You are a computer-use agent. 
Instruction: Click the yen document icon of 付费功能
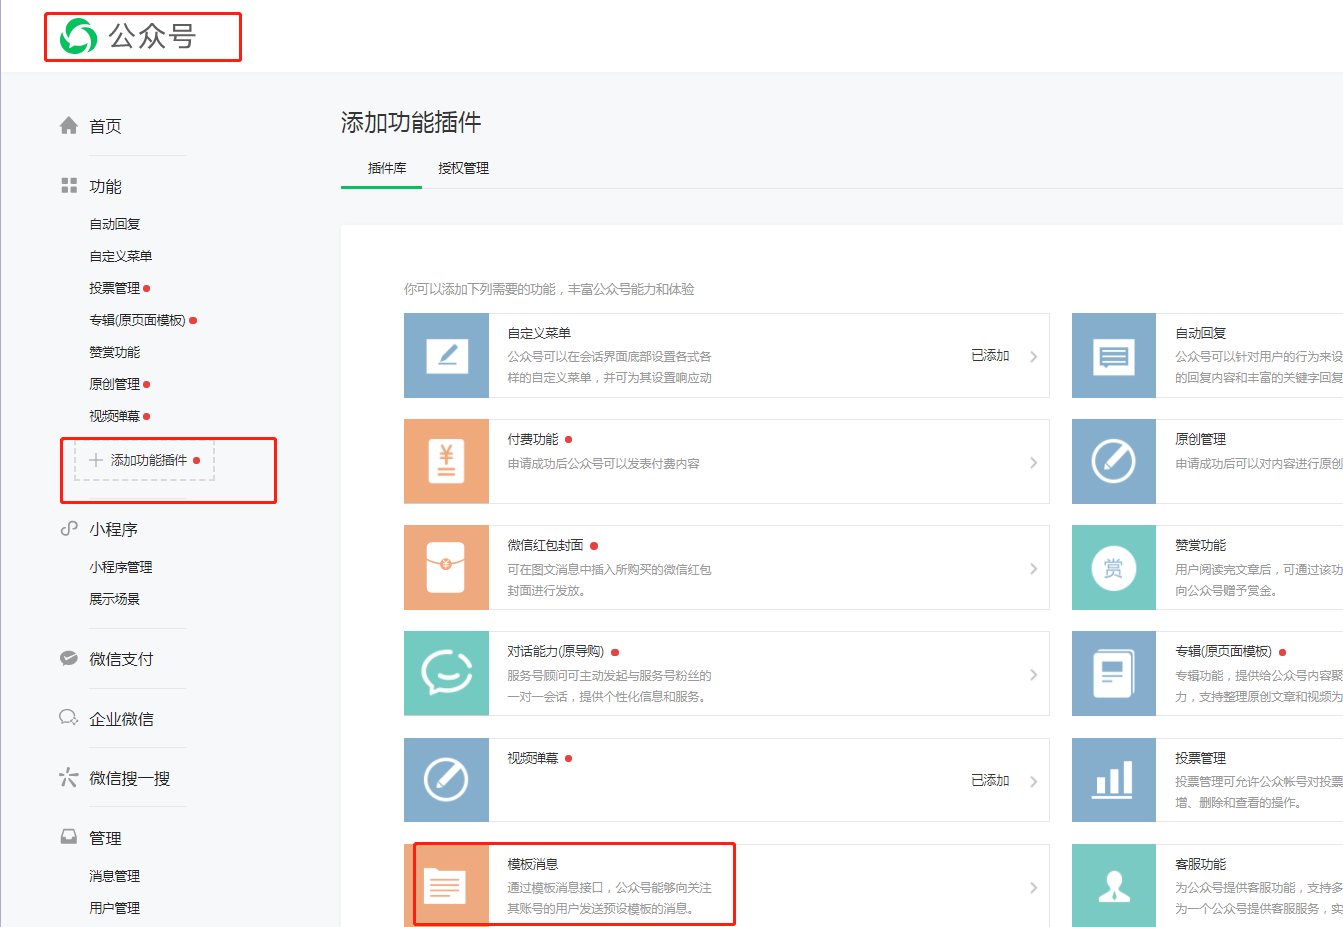(446, 462)
